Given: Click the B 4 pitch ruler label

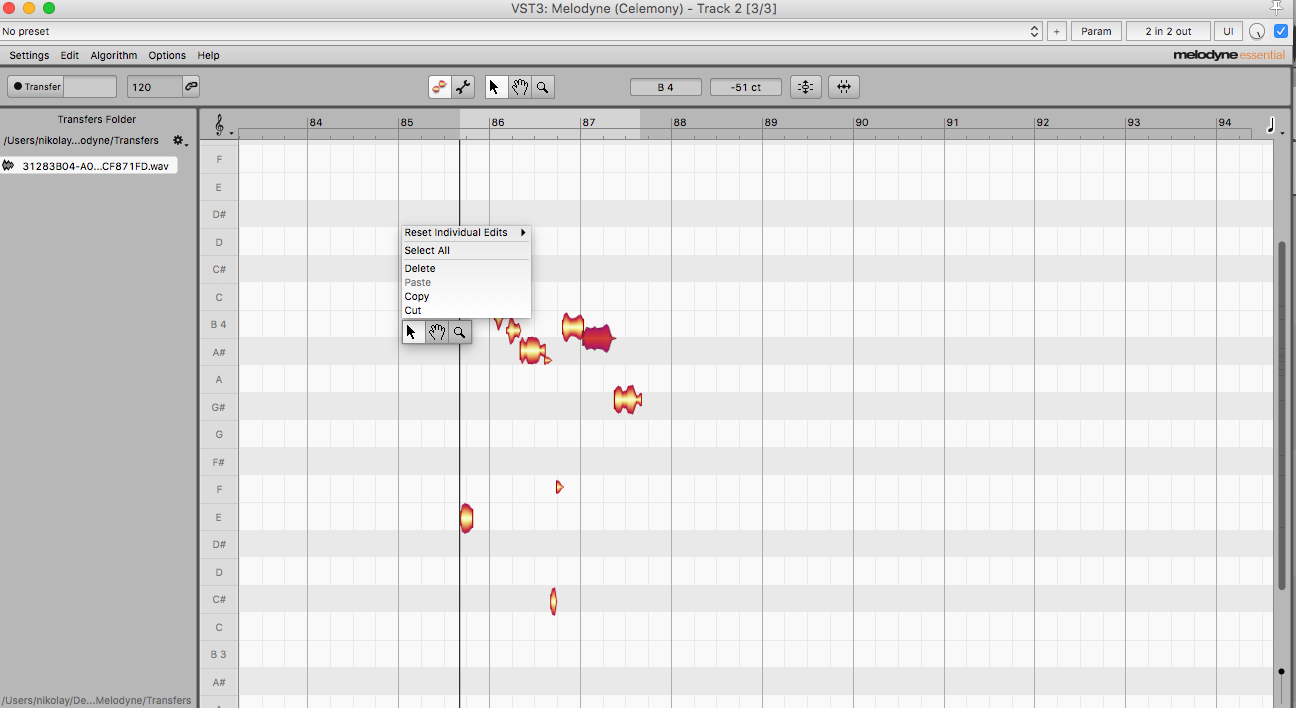Looking at the screenshot, I should tap(218, 325).
